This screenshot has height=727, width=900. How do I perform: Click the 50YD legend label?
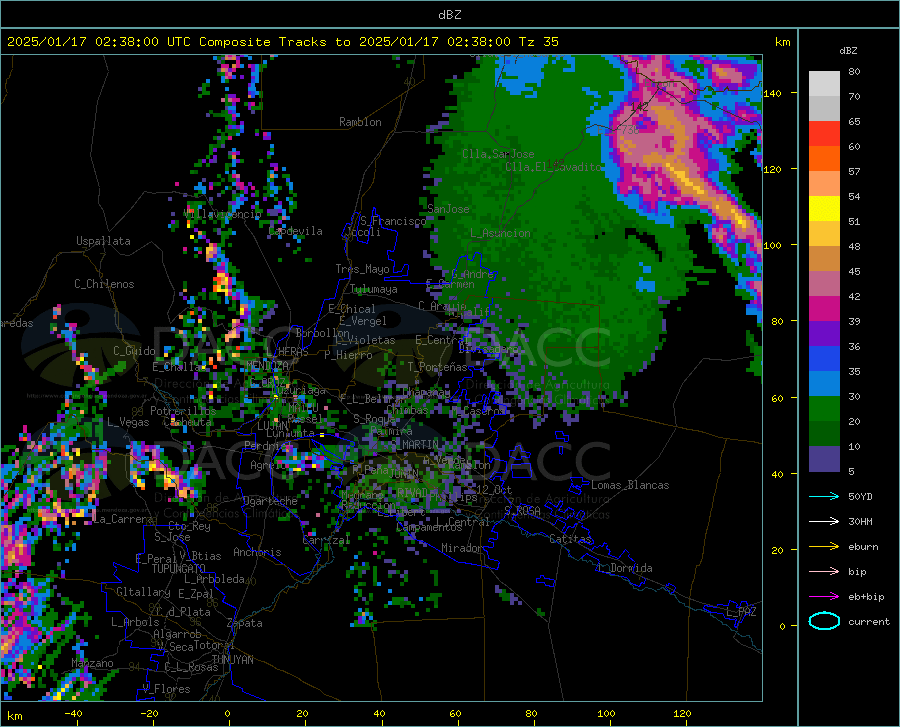[x=860, y=496]
